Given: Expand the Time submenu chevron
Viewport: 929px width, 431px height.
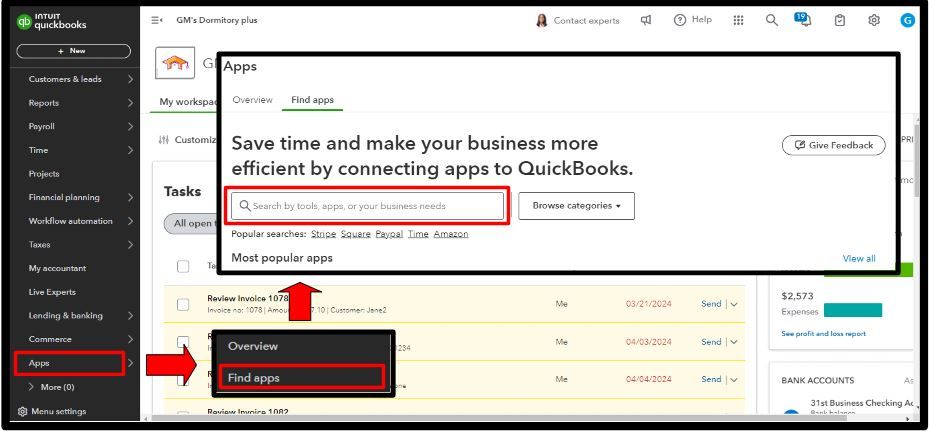Looking at the screenshot, I should click(x=130, y=150).
